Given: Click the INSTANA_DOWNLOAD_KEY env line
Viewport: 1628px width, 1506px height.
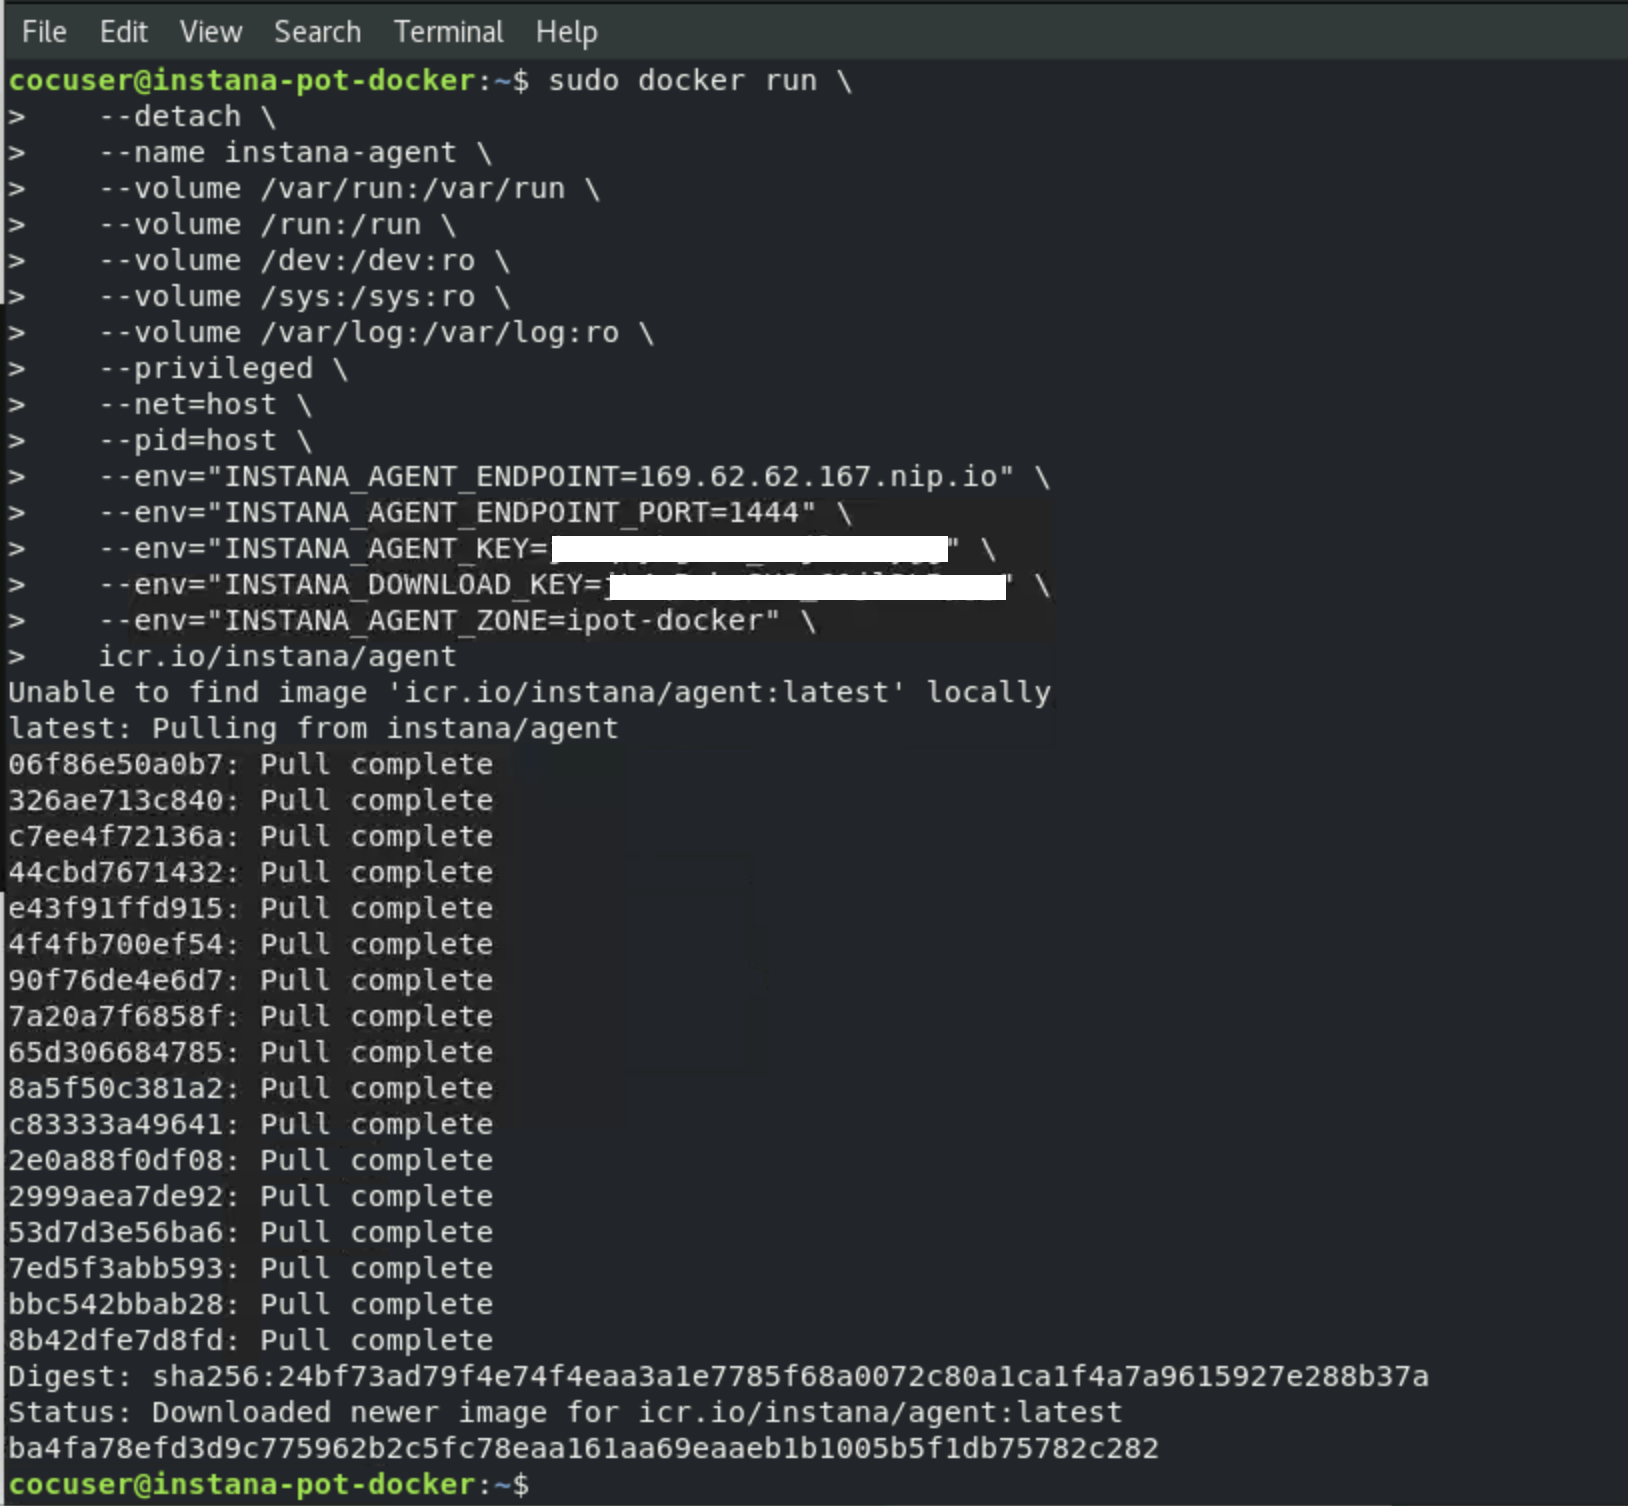Looking at the screenshot, I should pos(574,585).
